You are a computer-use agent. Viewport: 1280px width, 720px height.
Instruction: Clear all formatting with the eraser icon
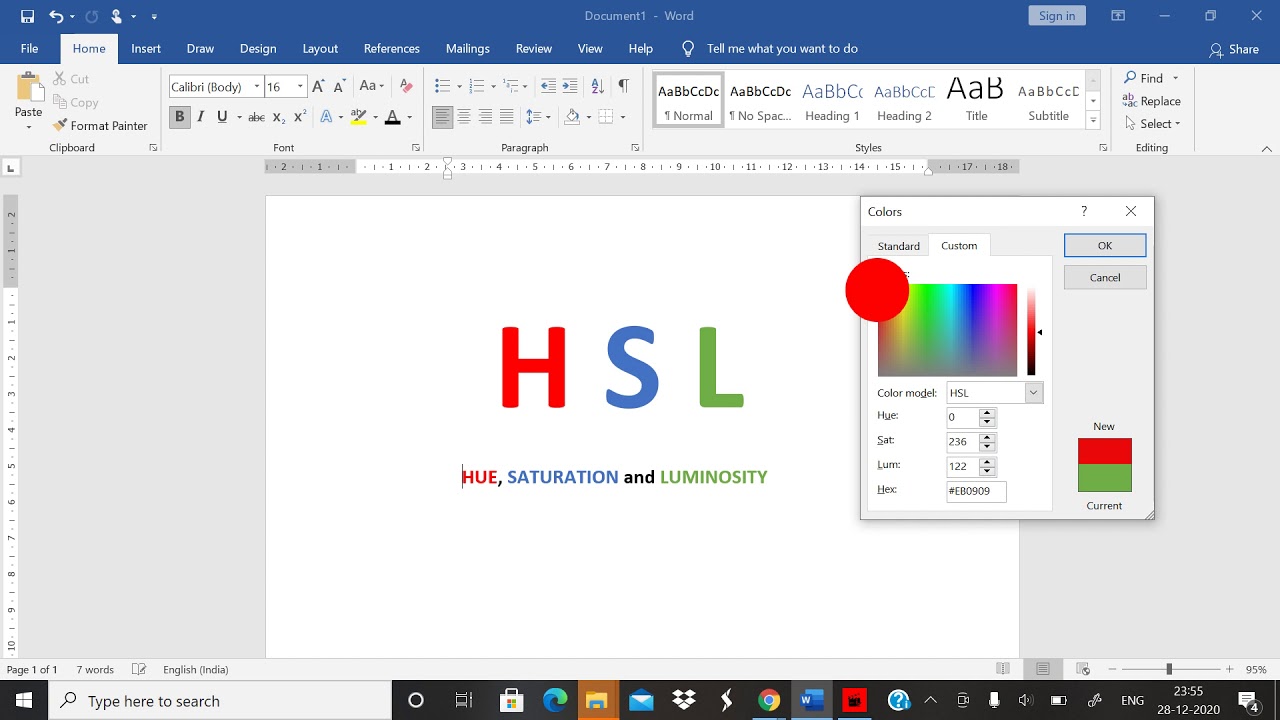coord(406,86)
